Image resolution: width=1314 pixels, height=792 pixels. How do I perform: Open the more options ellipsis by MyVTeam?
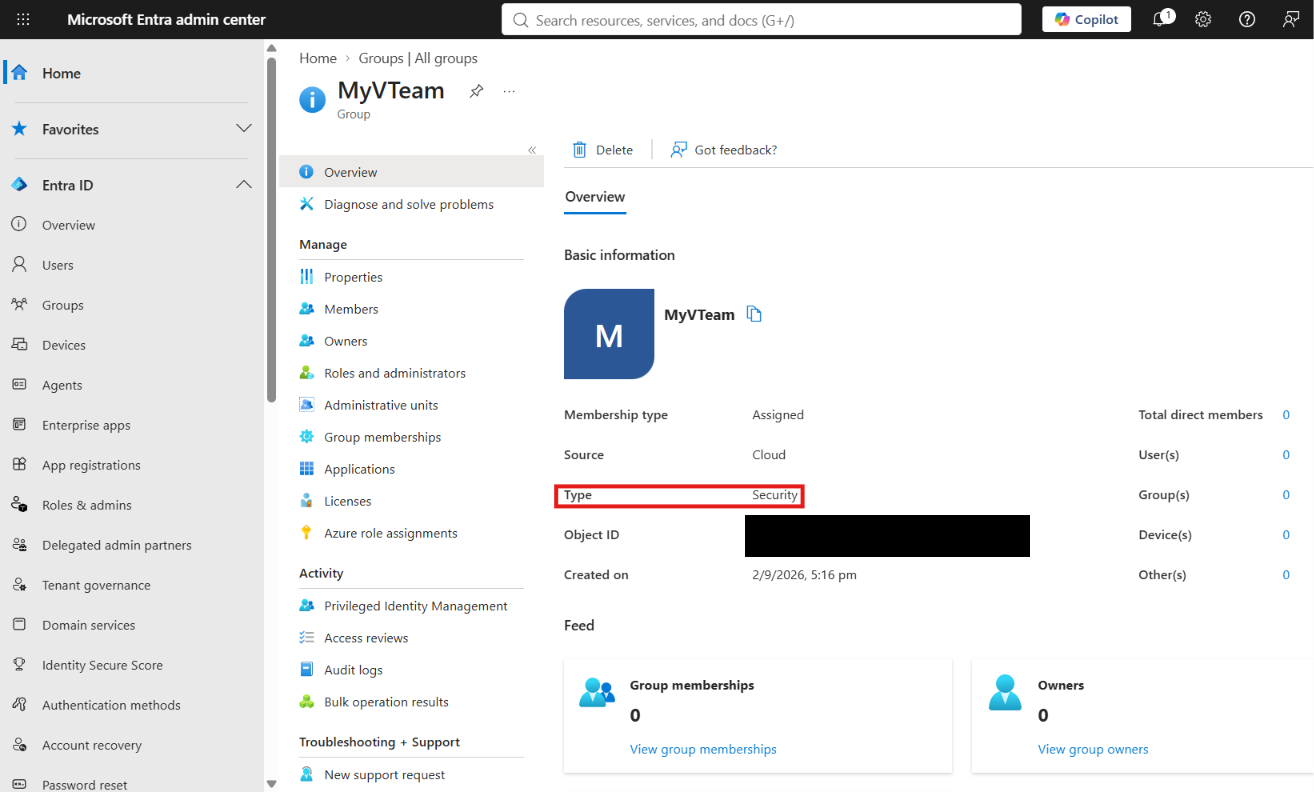[509, 91]
